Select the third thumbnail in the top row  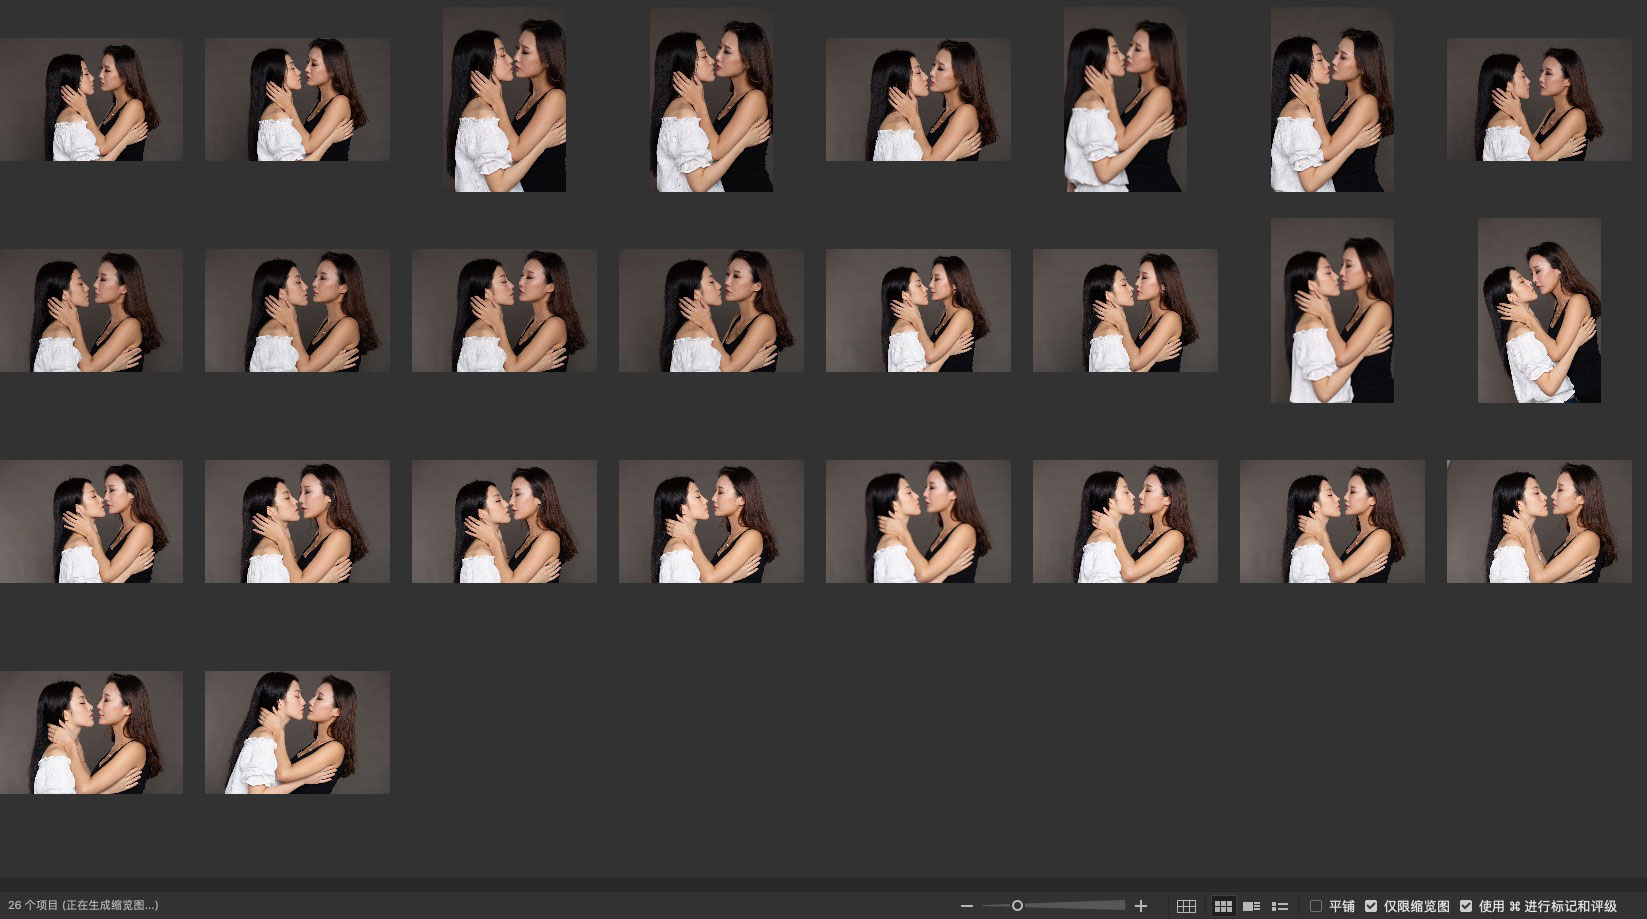pos(504,100)
